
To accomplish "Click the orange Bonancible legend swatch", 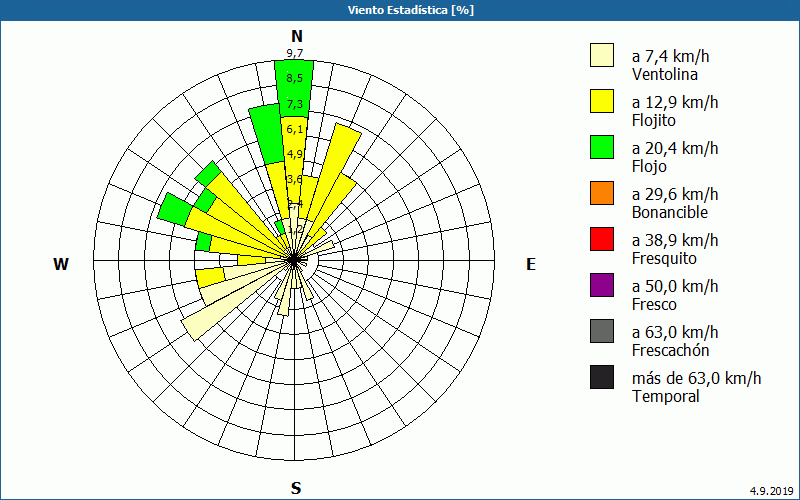I will pyautogui.click(x=602, y=193).
